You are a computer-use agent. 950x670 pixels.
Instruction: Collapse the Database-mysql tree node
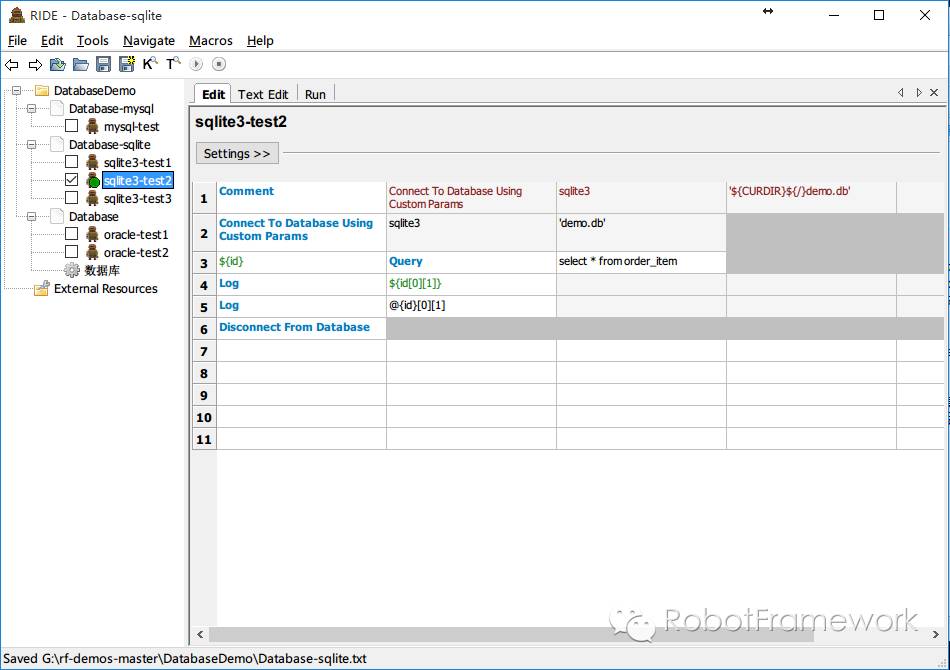click(32, 108)
